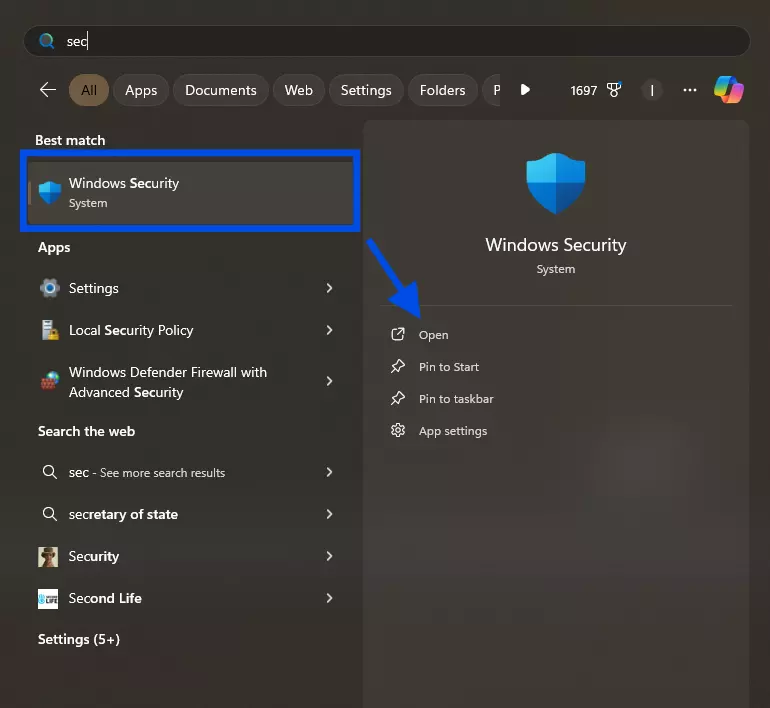Expand the Security web result chevron
Screen dimensions: 770x708
[x=329, y=556]
